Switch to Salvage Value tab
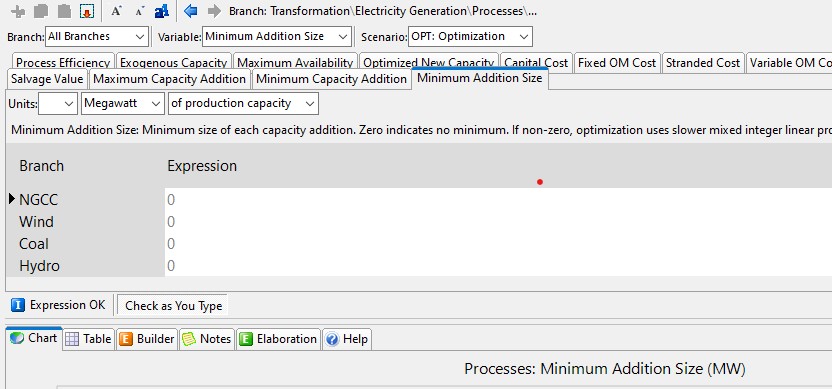Screen dimensions: 832x389 [47, 79]
